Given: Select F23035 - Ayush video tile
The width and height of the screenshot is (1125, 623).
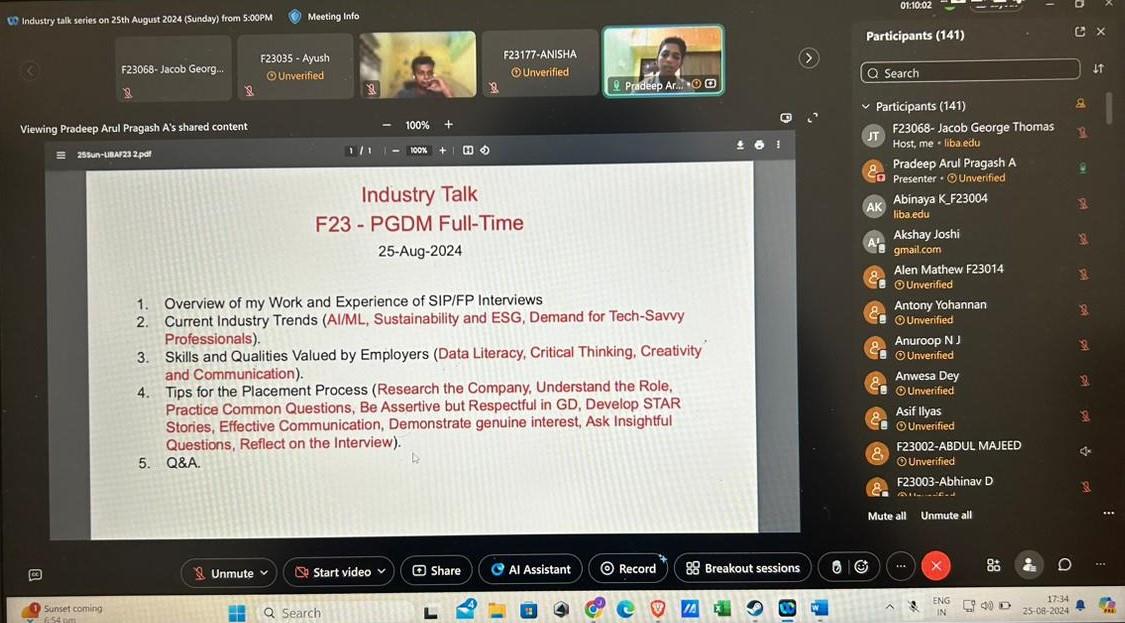Looking at the screenshot, I should coord(295,67).
